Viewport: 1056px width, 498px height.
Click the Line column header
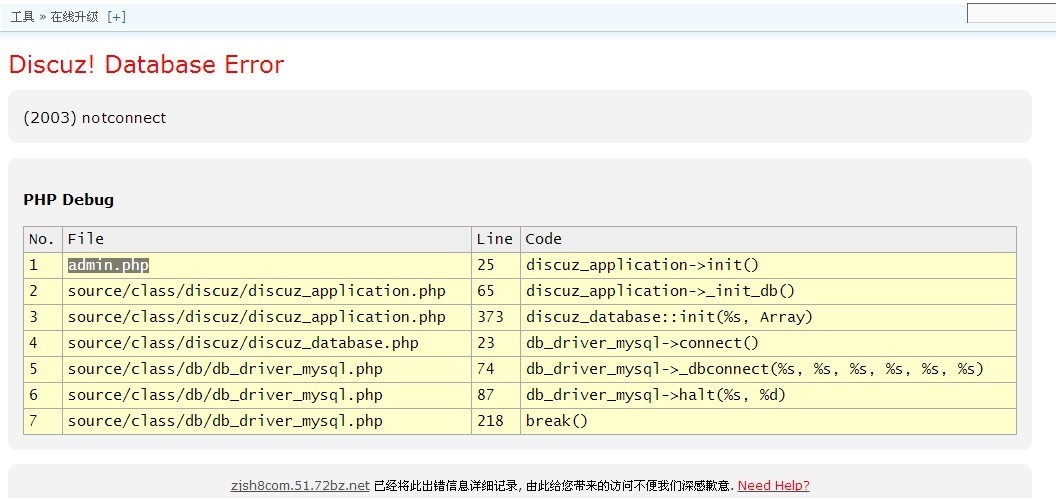[x=496, y=240]
